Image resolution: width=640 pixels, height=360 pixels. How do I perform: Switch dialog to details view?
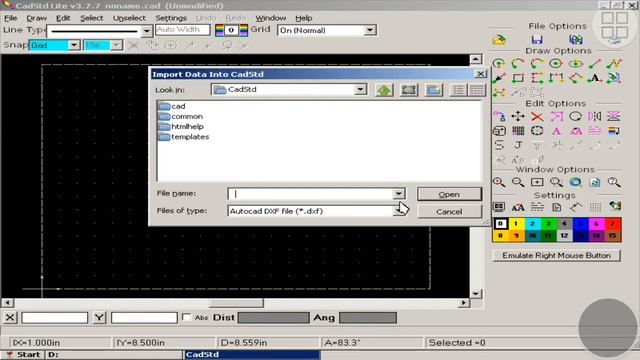point(476,90)
